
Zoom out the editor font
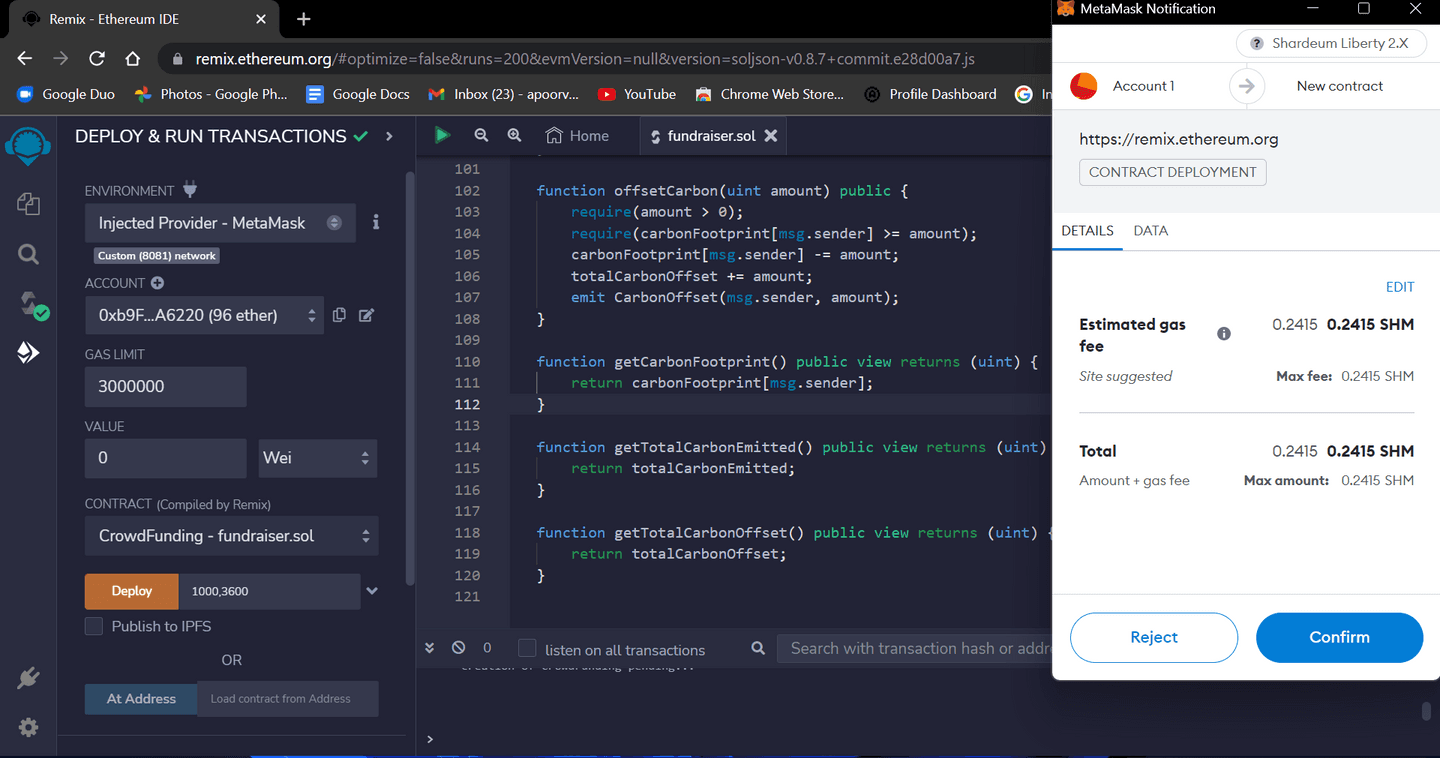pyautogui.click(x=481, y=135)
